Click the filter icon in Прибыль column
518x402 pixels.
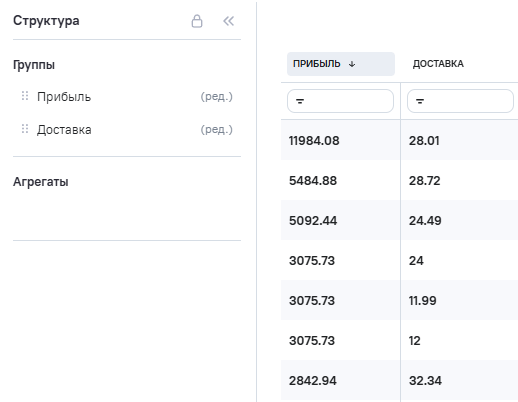300,101
